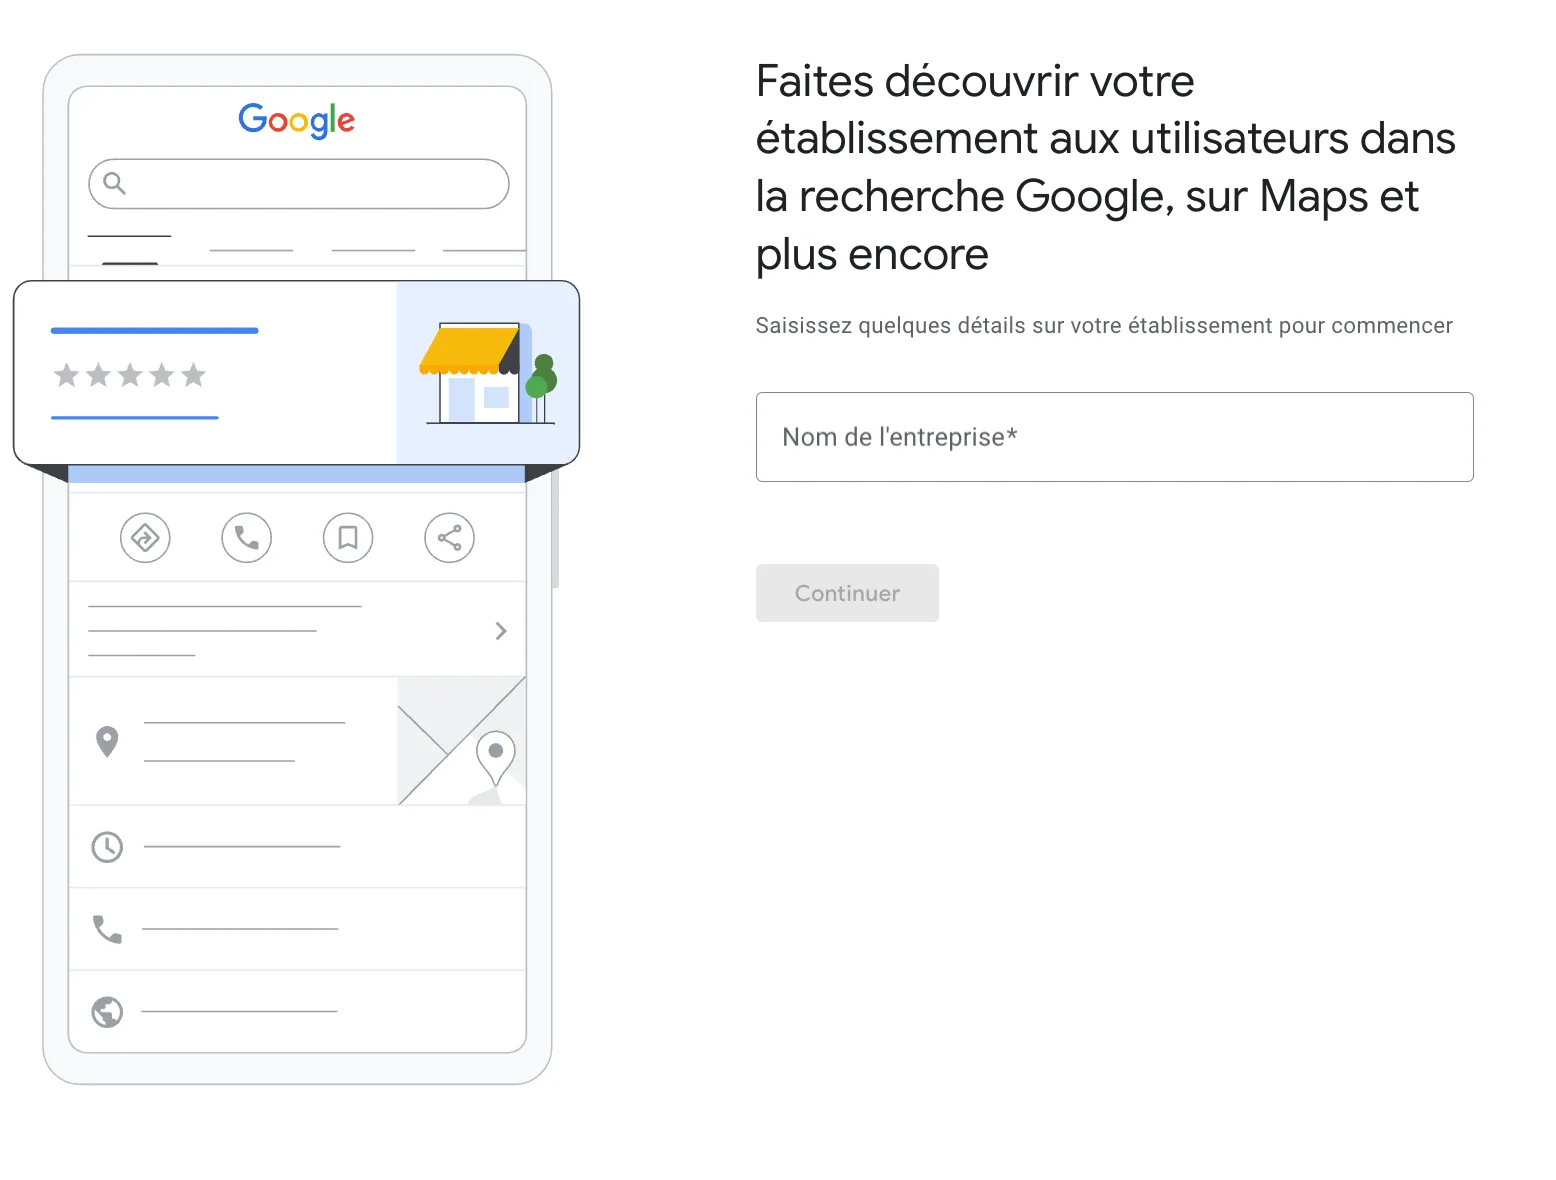1556x1180 pixels.
Task: Click the circled phone call icon
Action: point(246,538)
